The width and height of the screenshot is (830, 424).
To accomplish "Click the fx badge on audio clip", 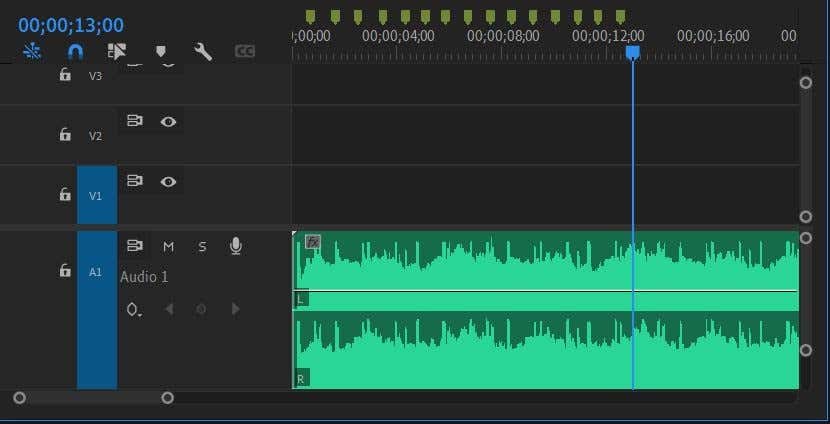I will click(x=313, y=242).
